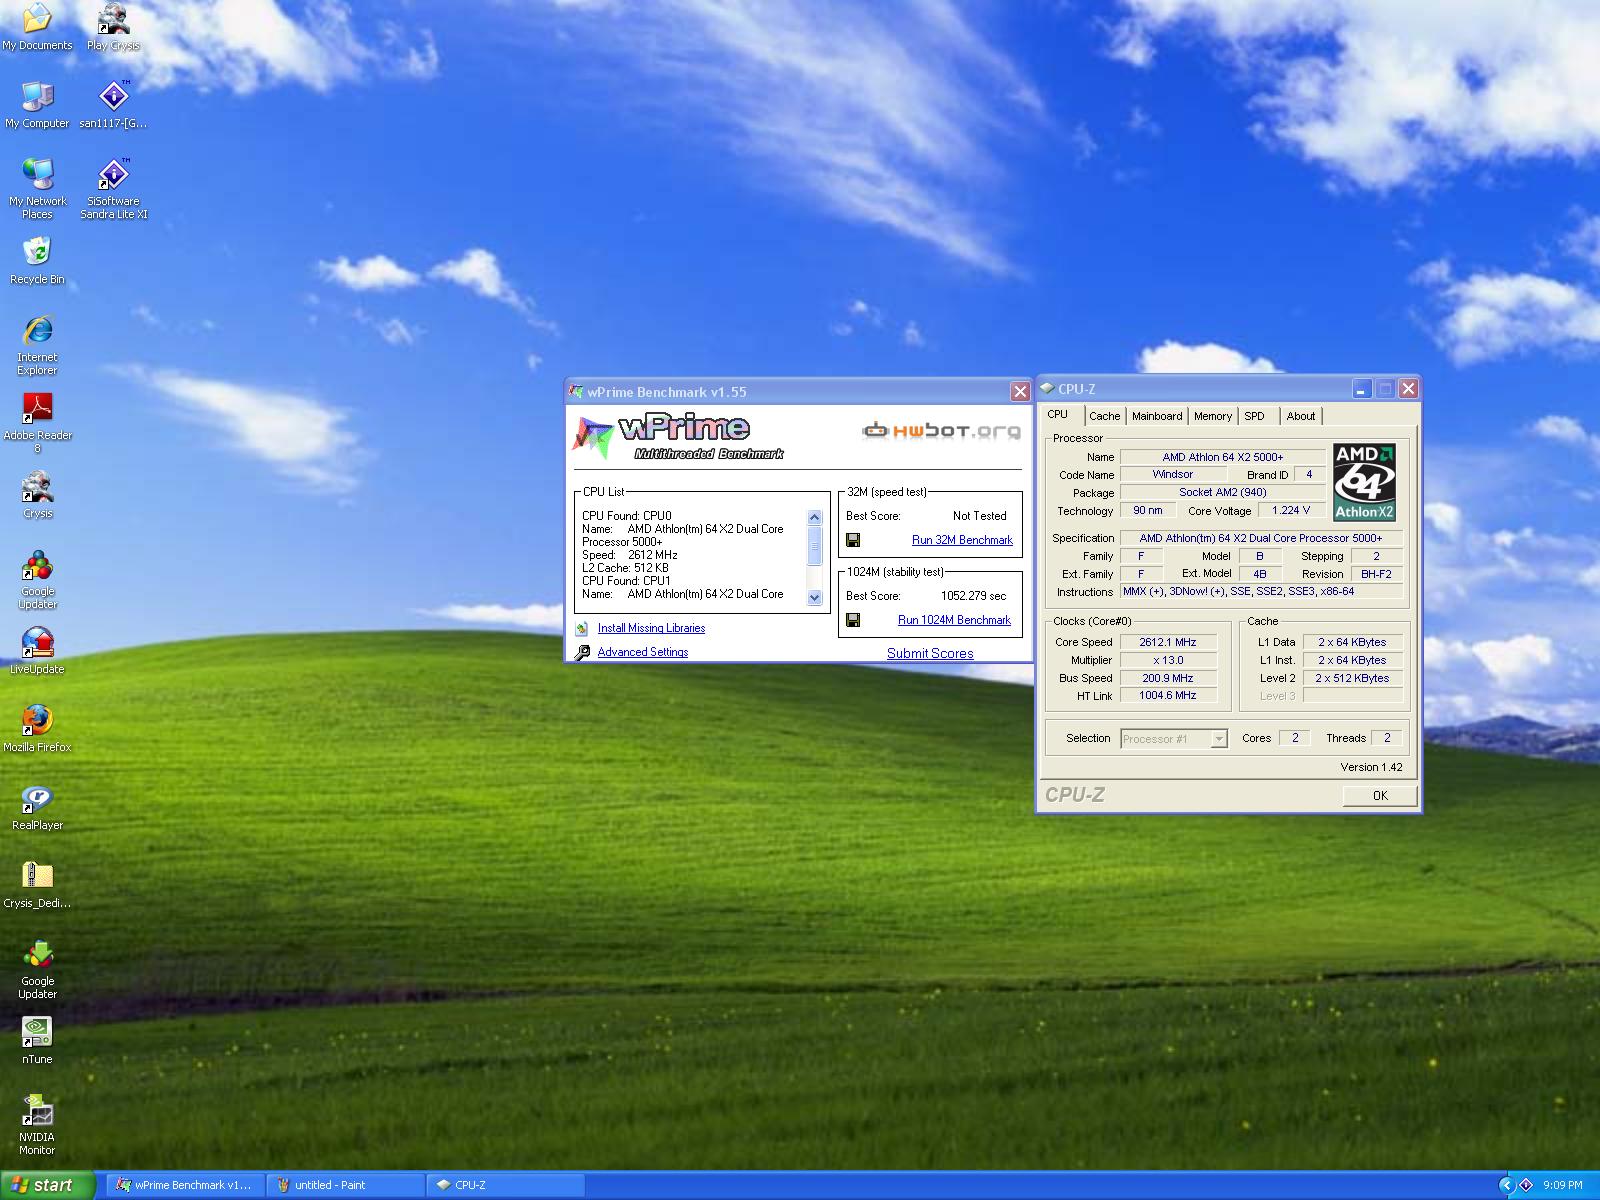Select the Crysis desktop shortcut
The image size is (1600, 1200).
tap(37, 495)
